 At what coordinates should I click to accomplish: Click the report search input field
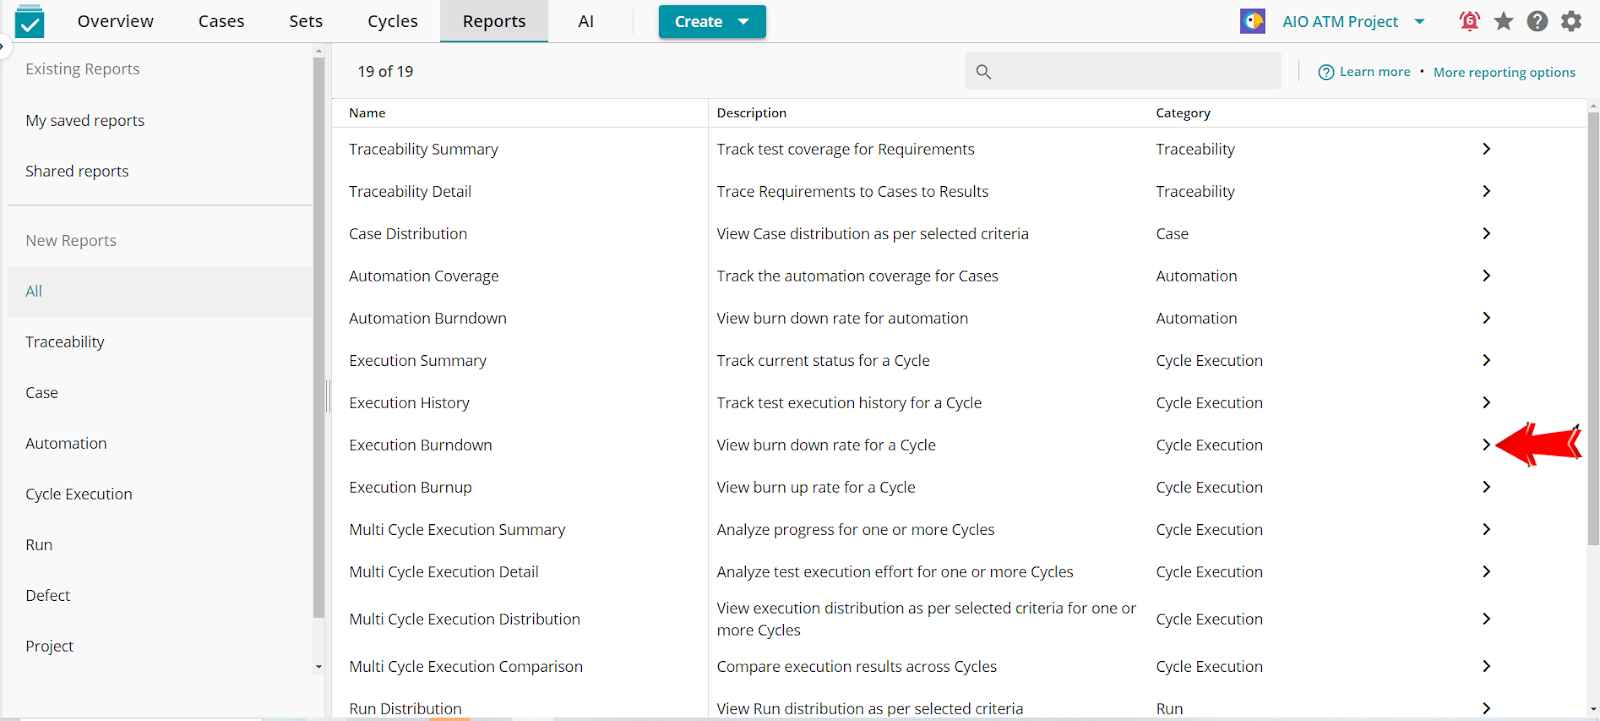(x=1123, y=72)
